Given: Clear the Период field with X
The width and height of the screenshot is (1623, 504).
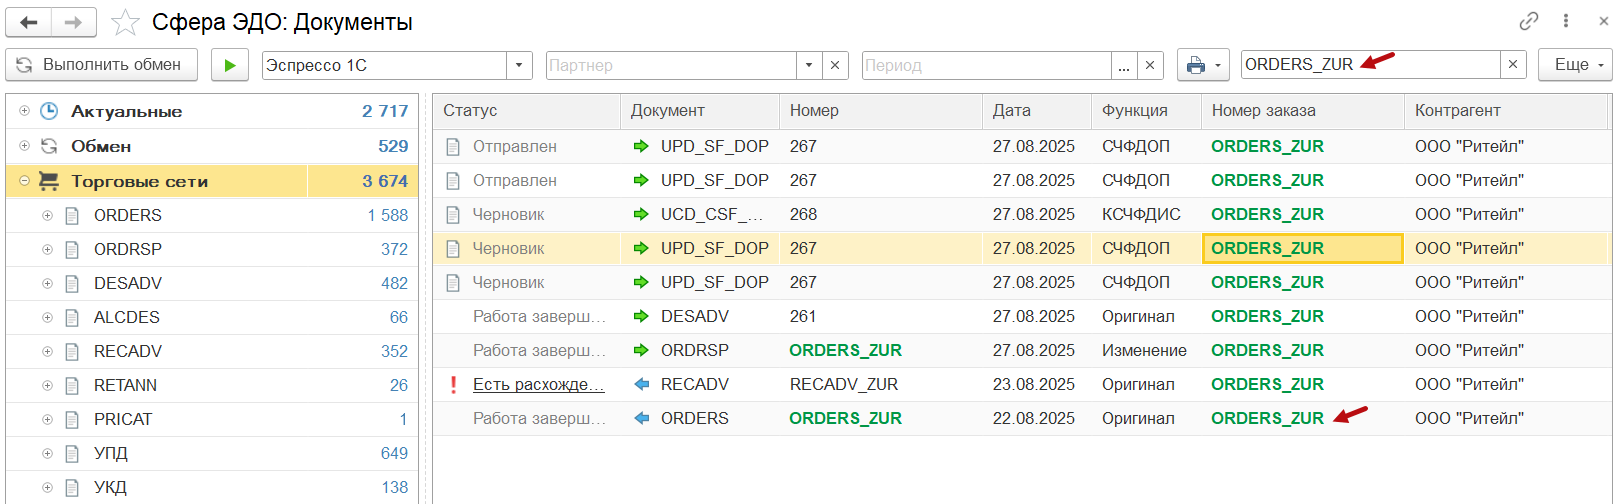Looking at the screenshot, I should [1150, 65].
